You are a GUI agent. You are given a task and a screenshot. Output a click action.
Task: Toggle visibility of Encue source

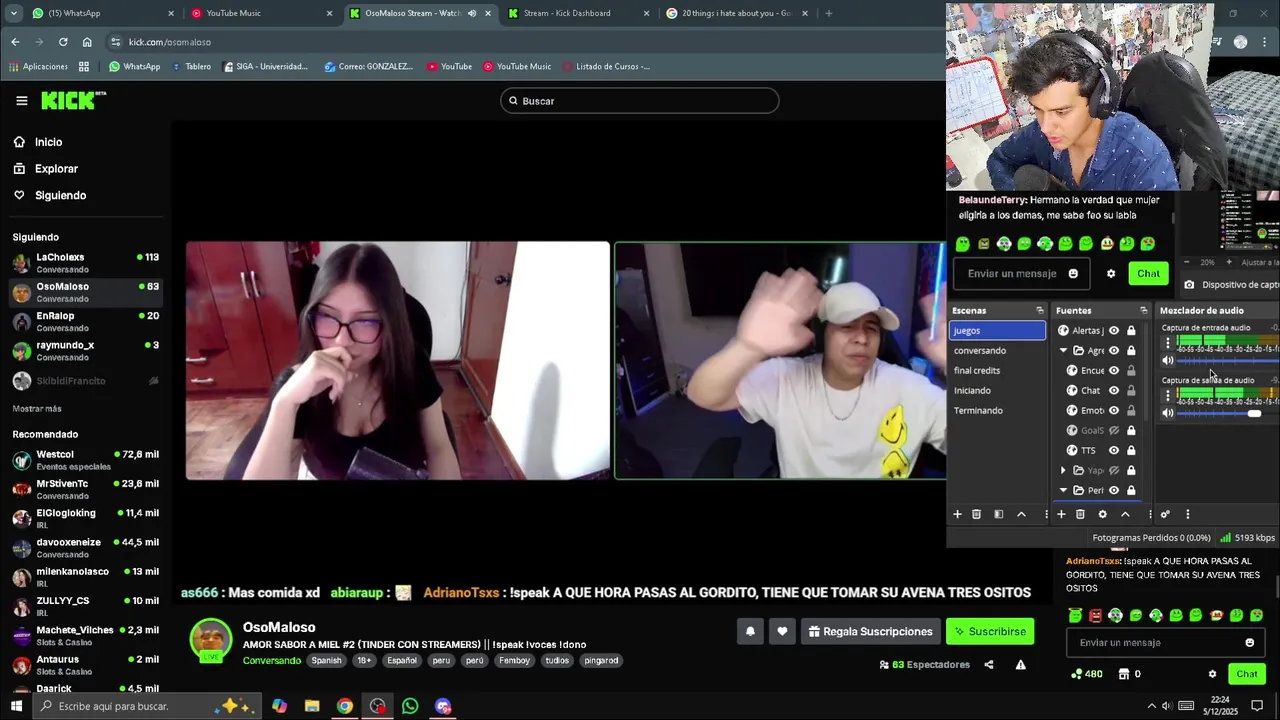pyautogui.click(x=1114, y=370)
